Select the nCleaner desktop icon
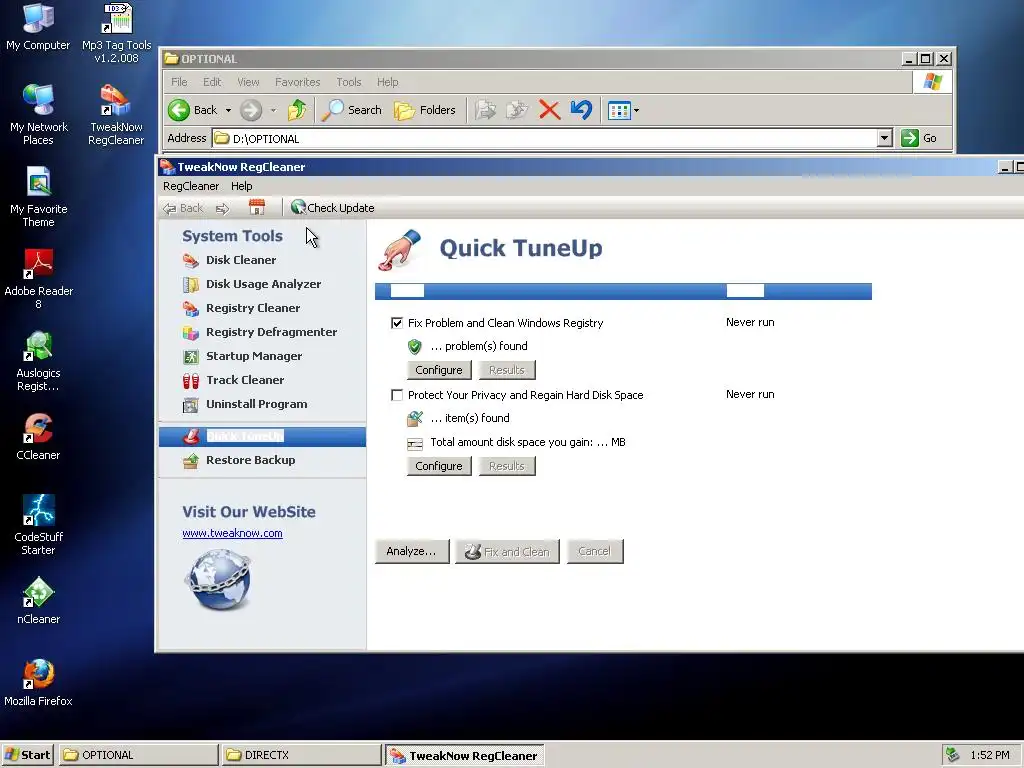The image size is (1024, 768). coord(38,600)
